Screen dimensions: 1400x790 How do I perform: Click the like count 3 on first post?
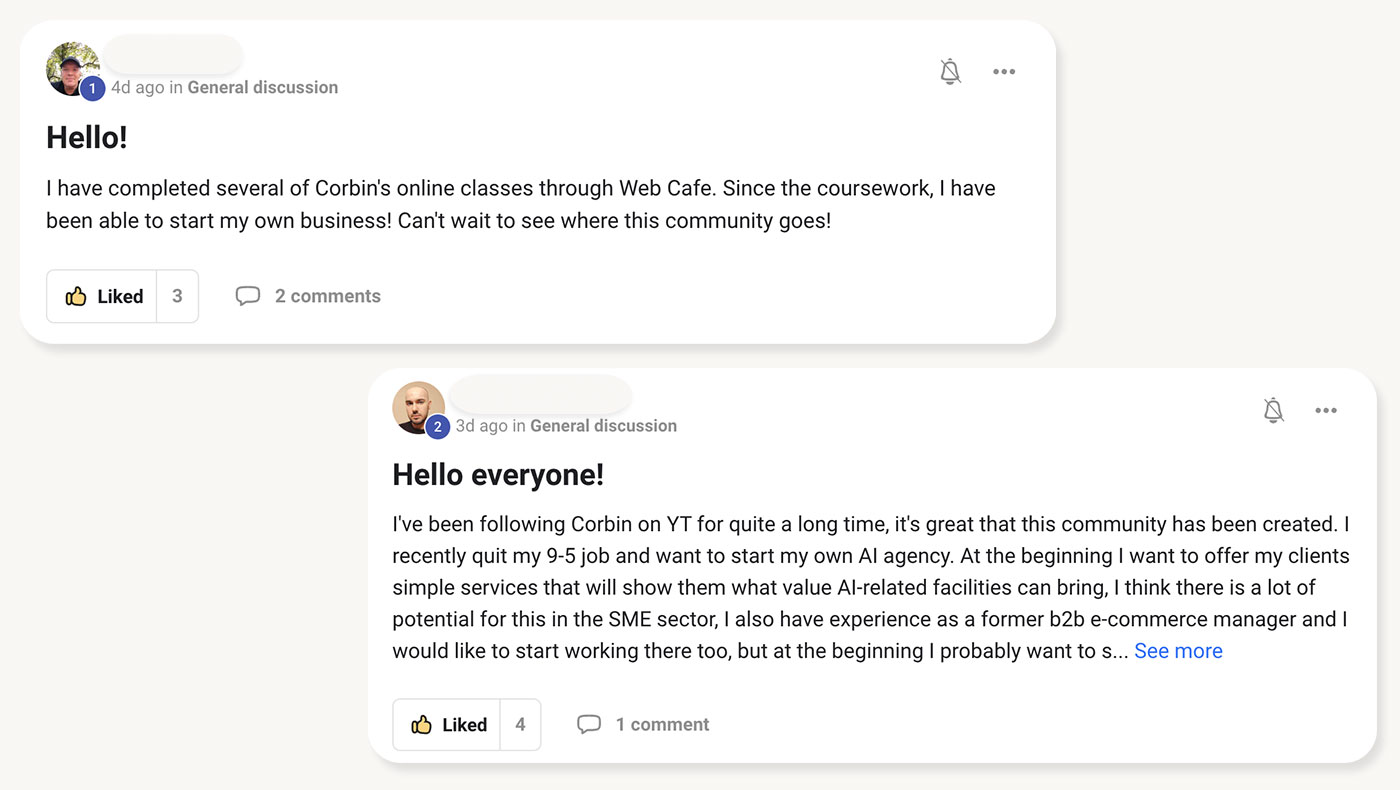tap(176, 295)
